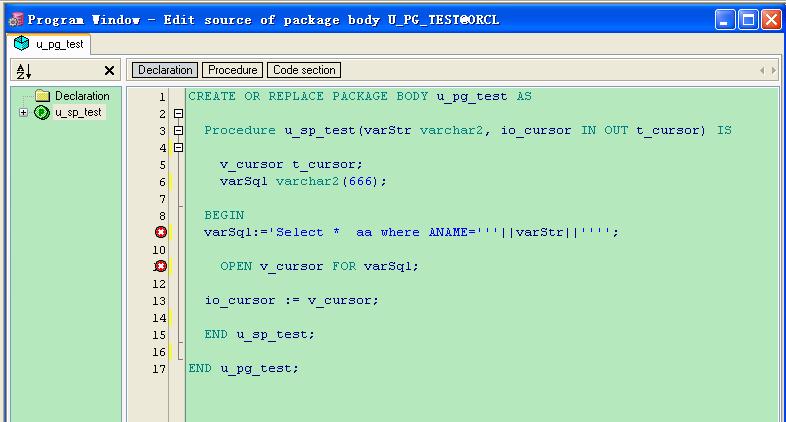786x422 pixels.
Task: Click 'Procedure u_sp_test' in the code
Action: (x=280, y=130)
